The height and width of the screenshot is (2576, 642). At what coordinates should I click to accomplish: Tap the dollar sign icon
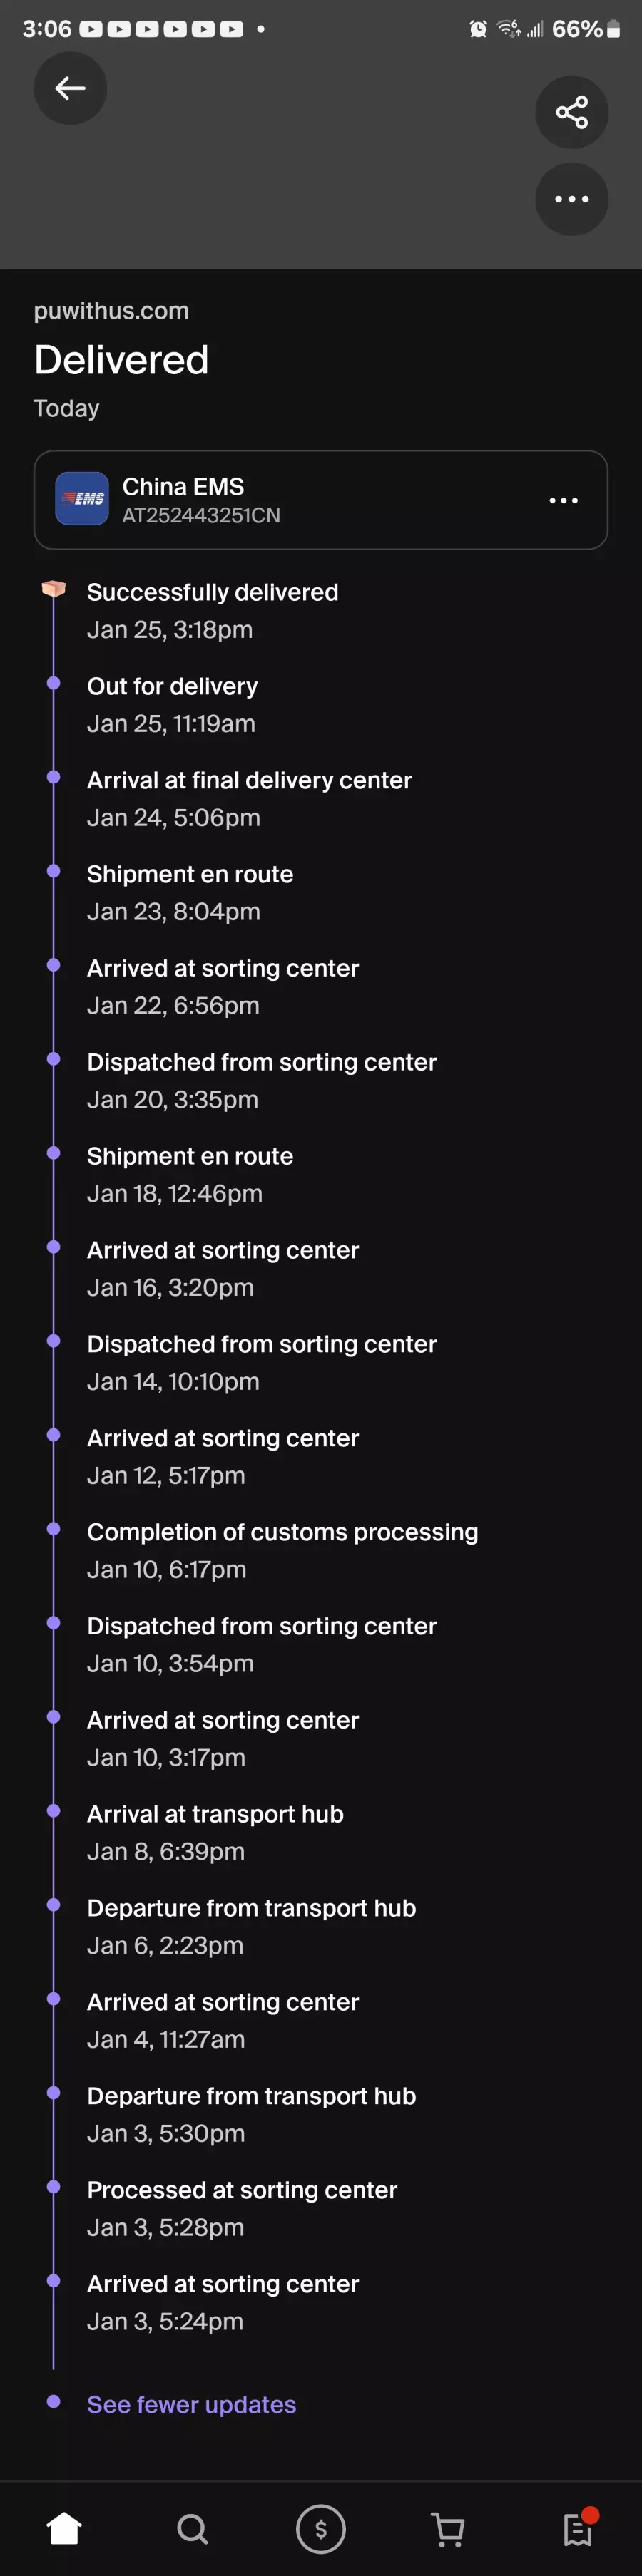(321, 2529)
